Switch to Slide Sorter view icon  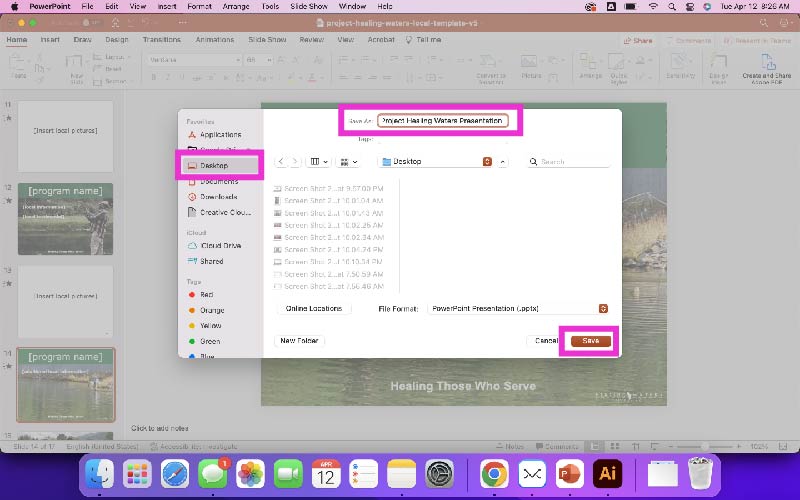pos(615,446)
